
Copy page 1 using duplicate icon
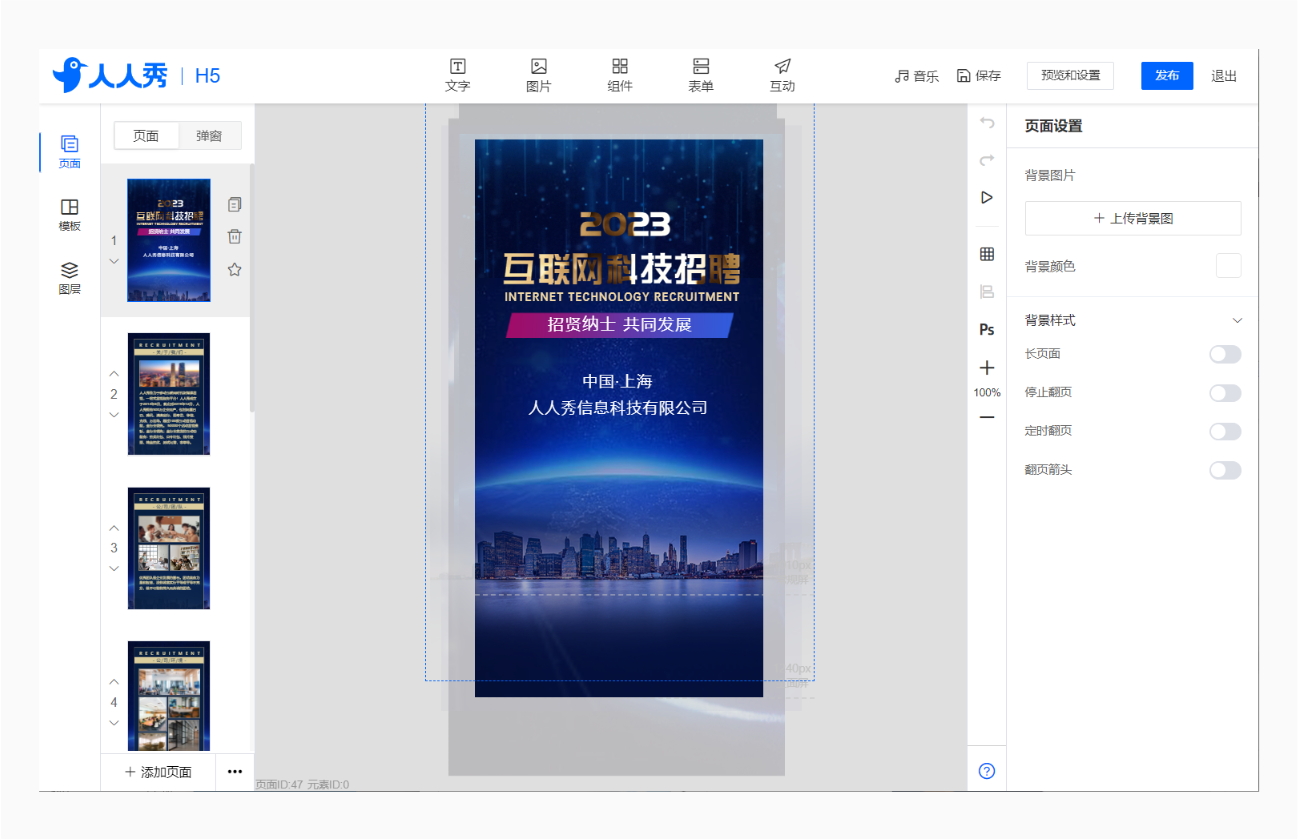[x=235, y=204]
